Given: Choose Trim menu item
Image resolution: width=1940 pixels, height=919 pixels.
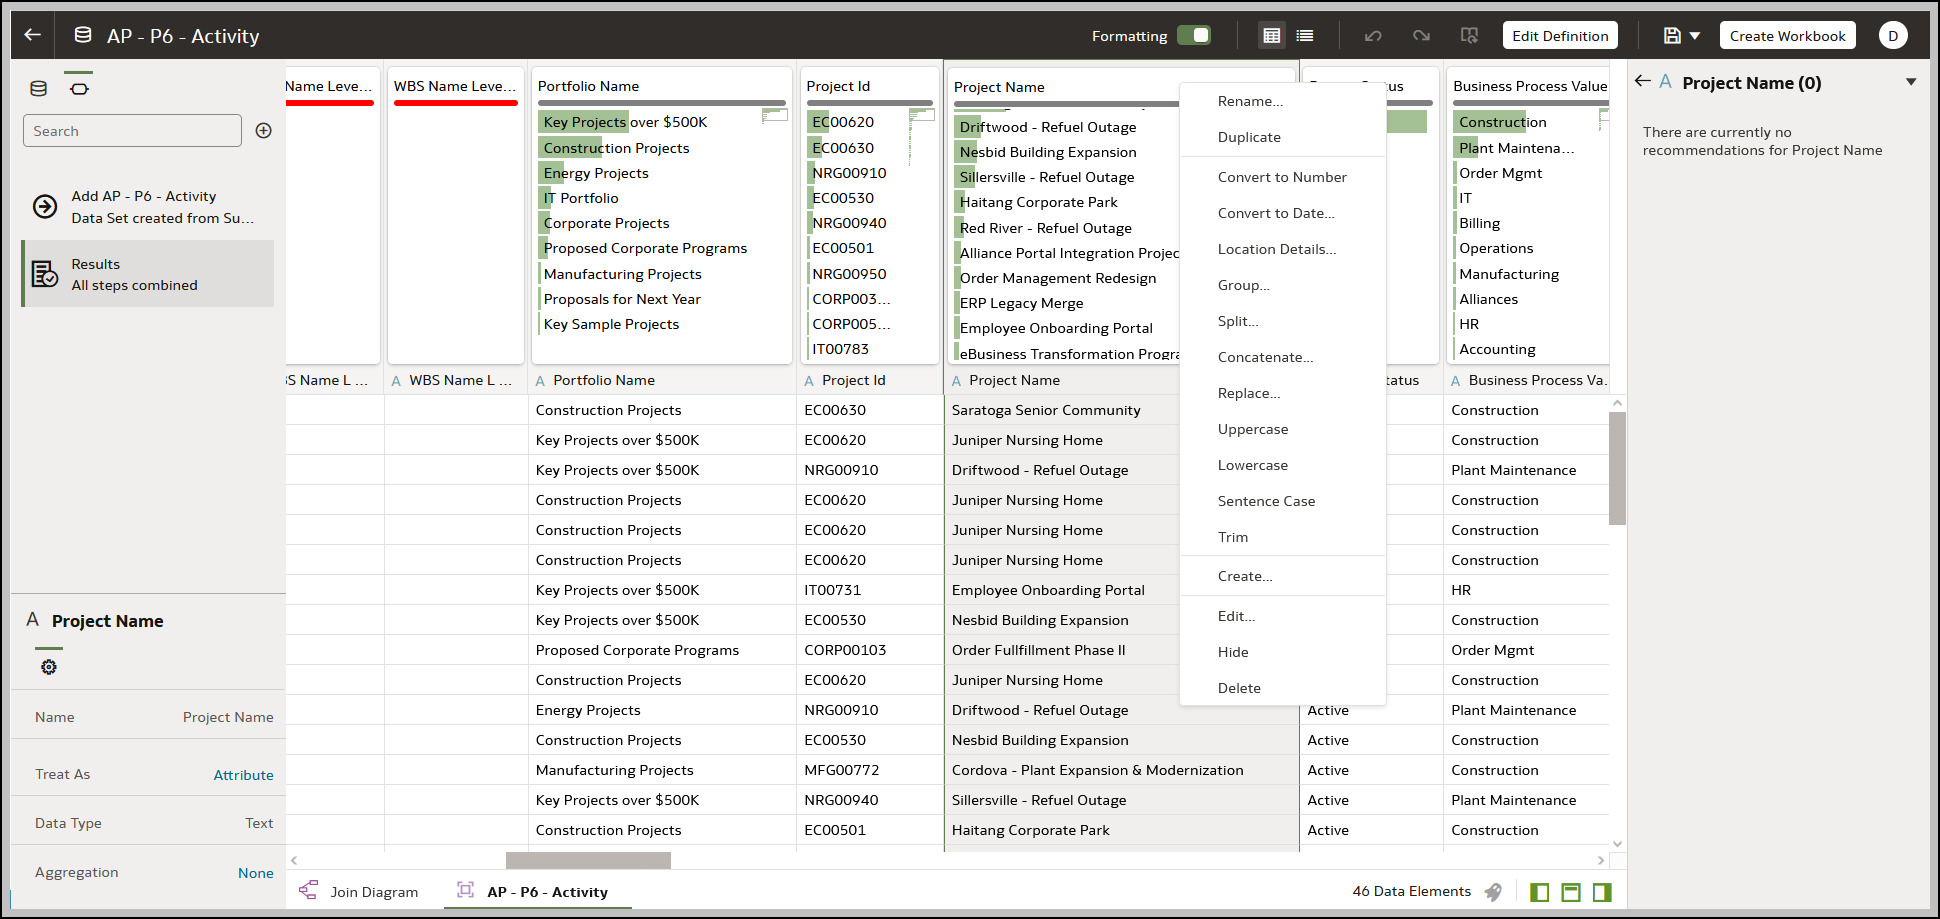Looking at the screenshot, I should click(1282, 537).
